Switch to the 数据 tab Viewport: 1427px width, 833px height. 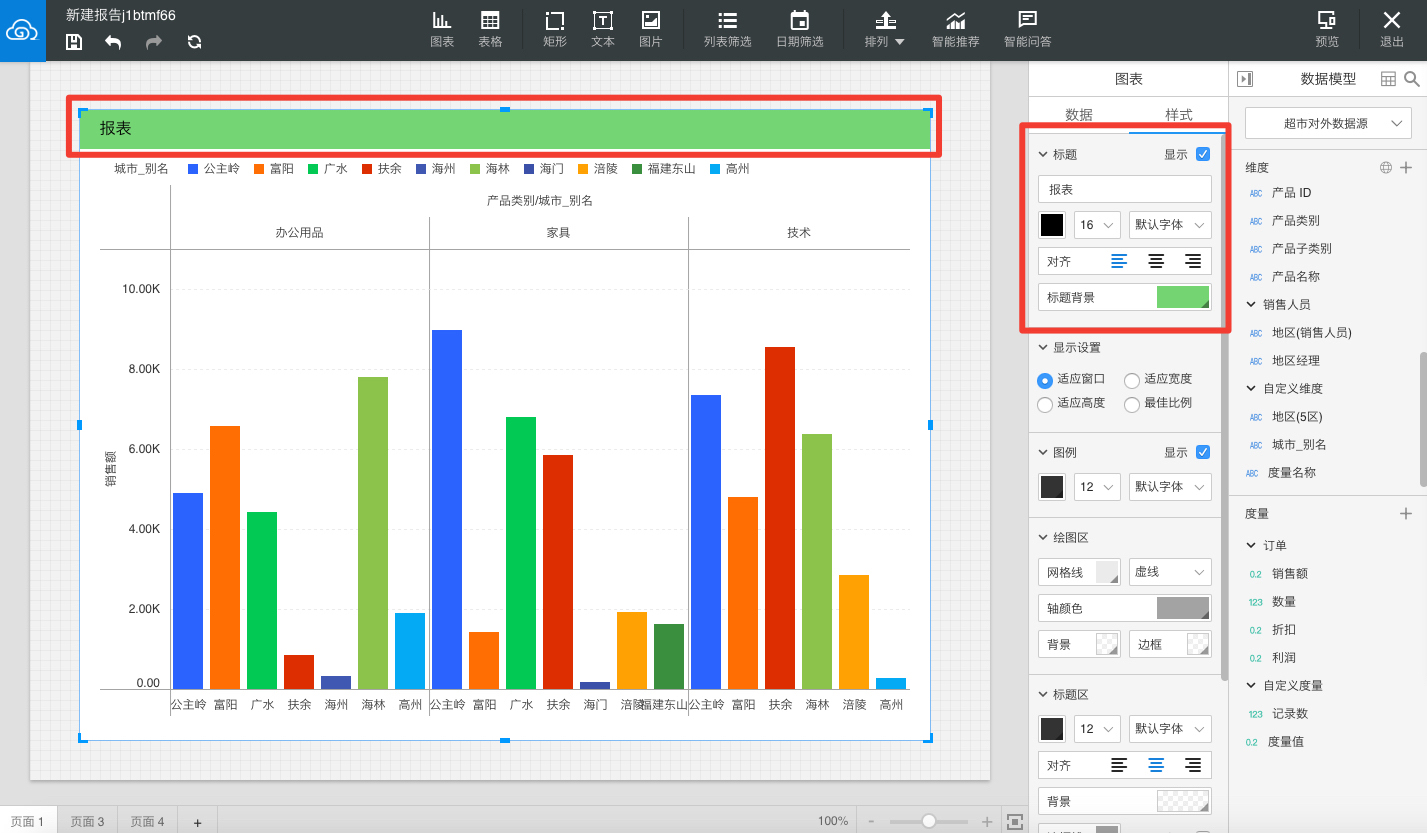click(x=1079, y=115)
